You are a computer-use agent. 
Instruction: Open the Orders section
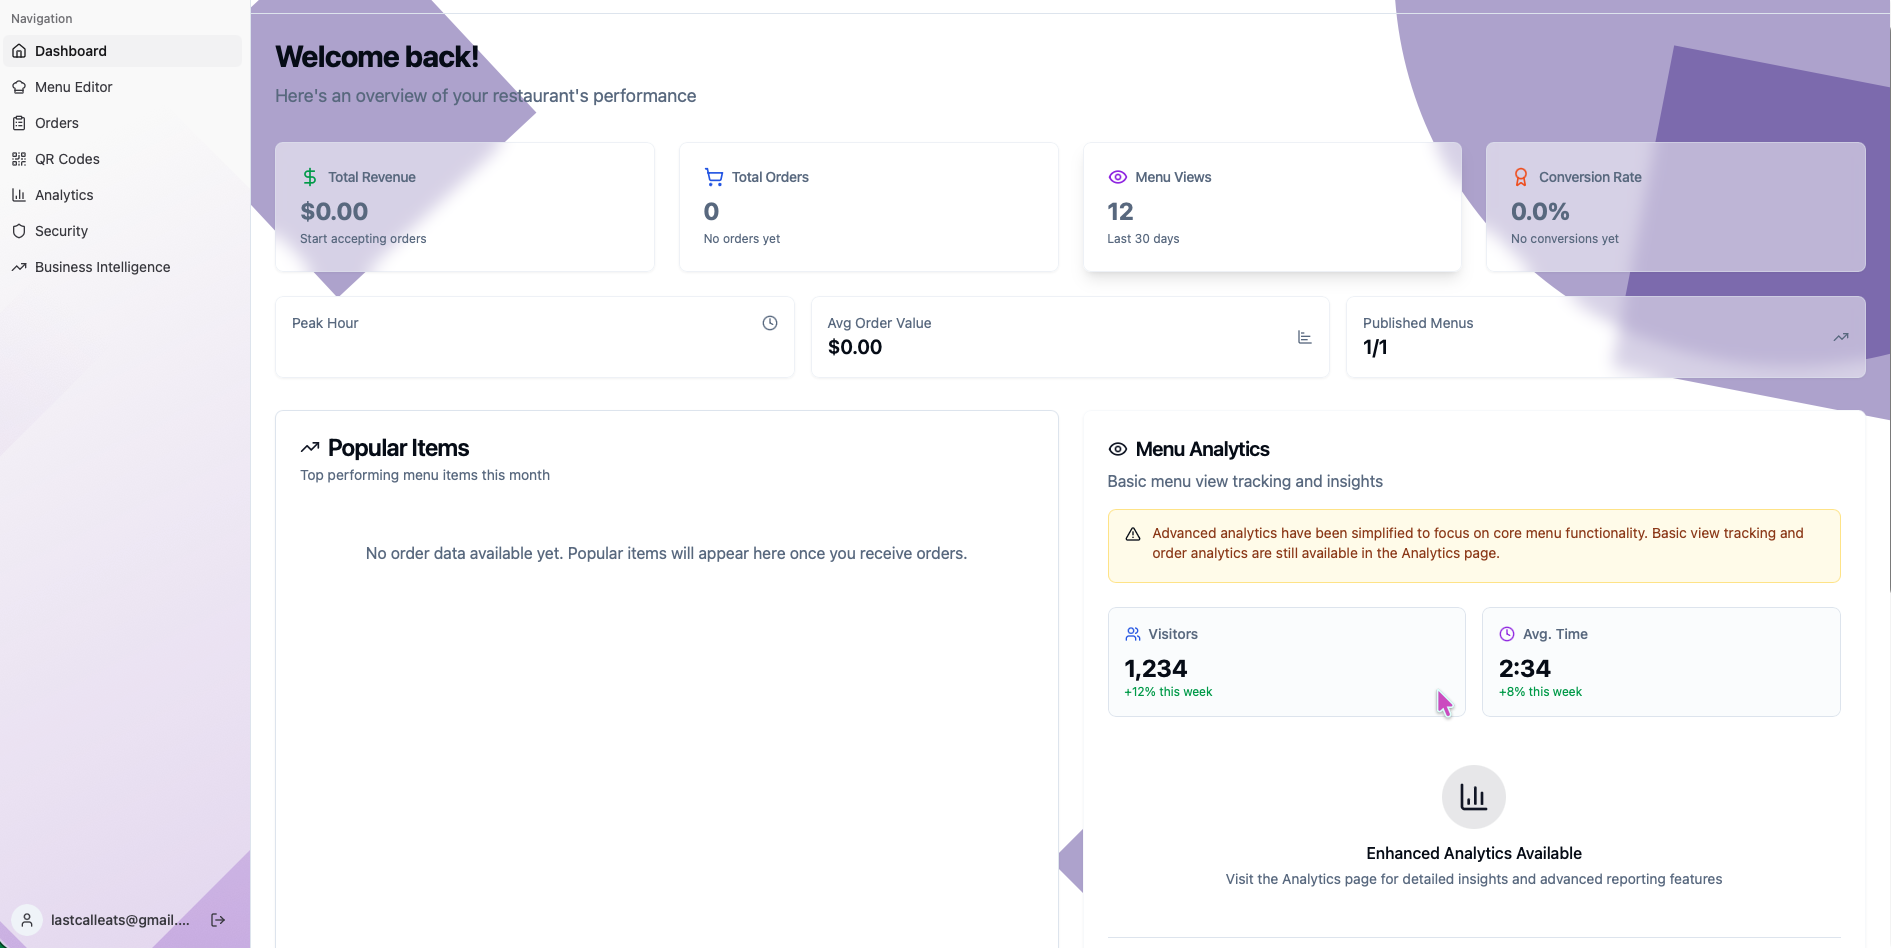(57, 123)
